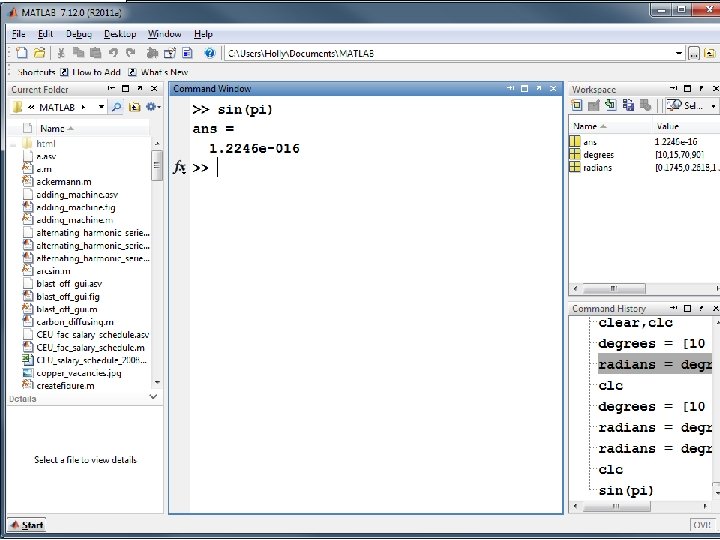Click the Paste toolbar icon

pos(96,53)
